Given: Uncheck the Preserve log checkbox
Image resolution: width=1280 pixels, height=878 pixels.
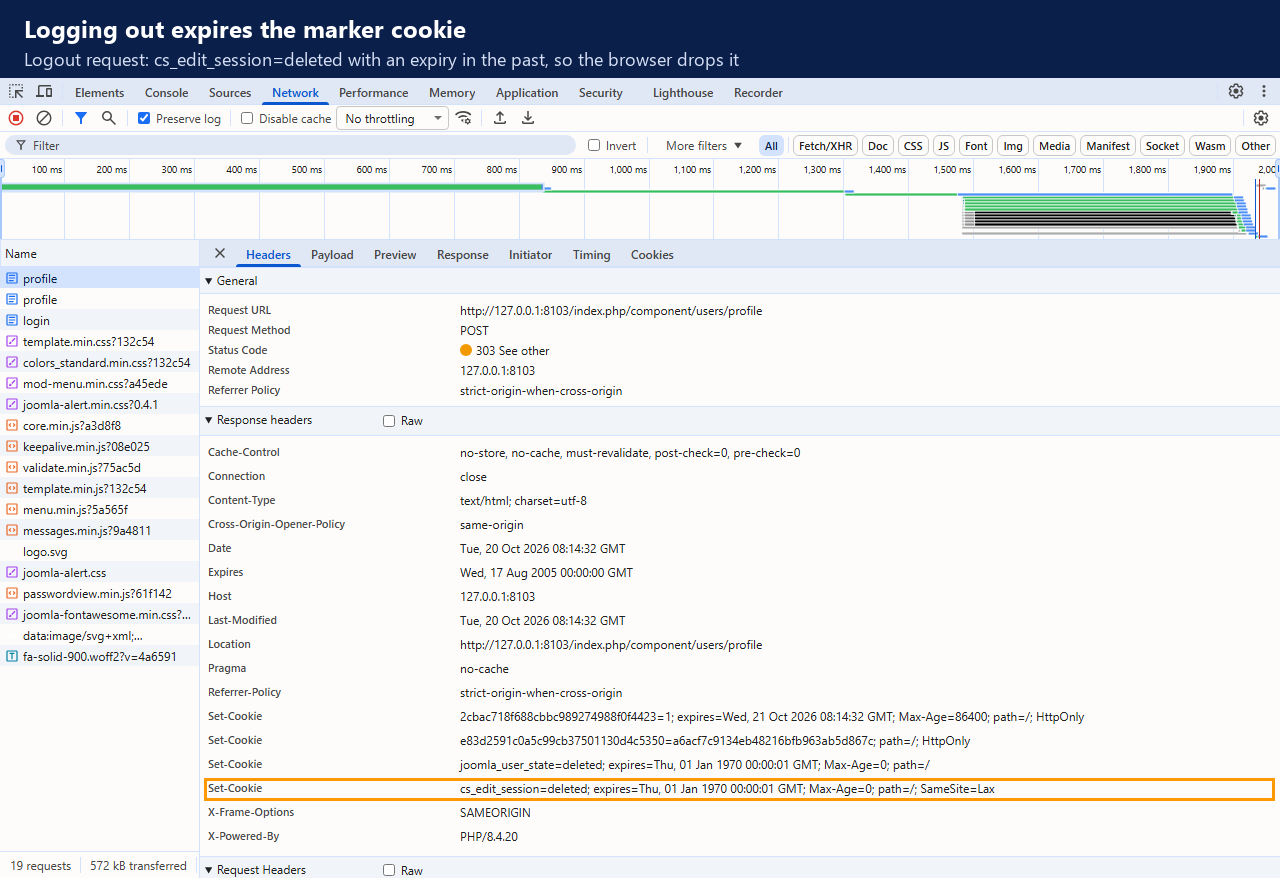Looking at the screenshot, I should tap(144, 118).
